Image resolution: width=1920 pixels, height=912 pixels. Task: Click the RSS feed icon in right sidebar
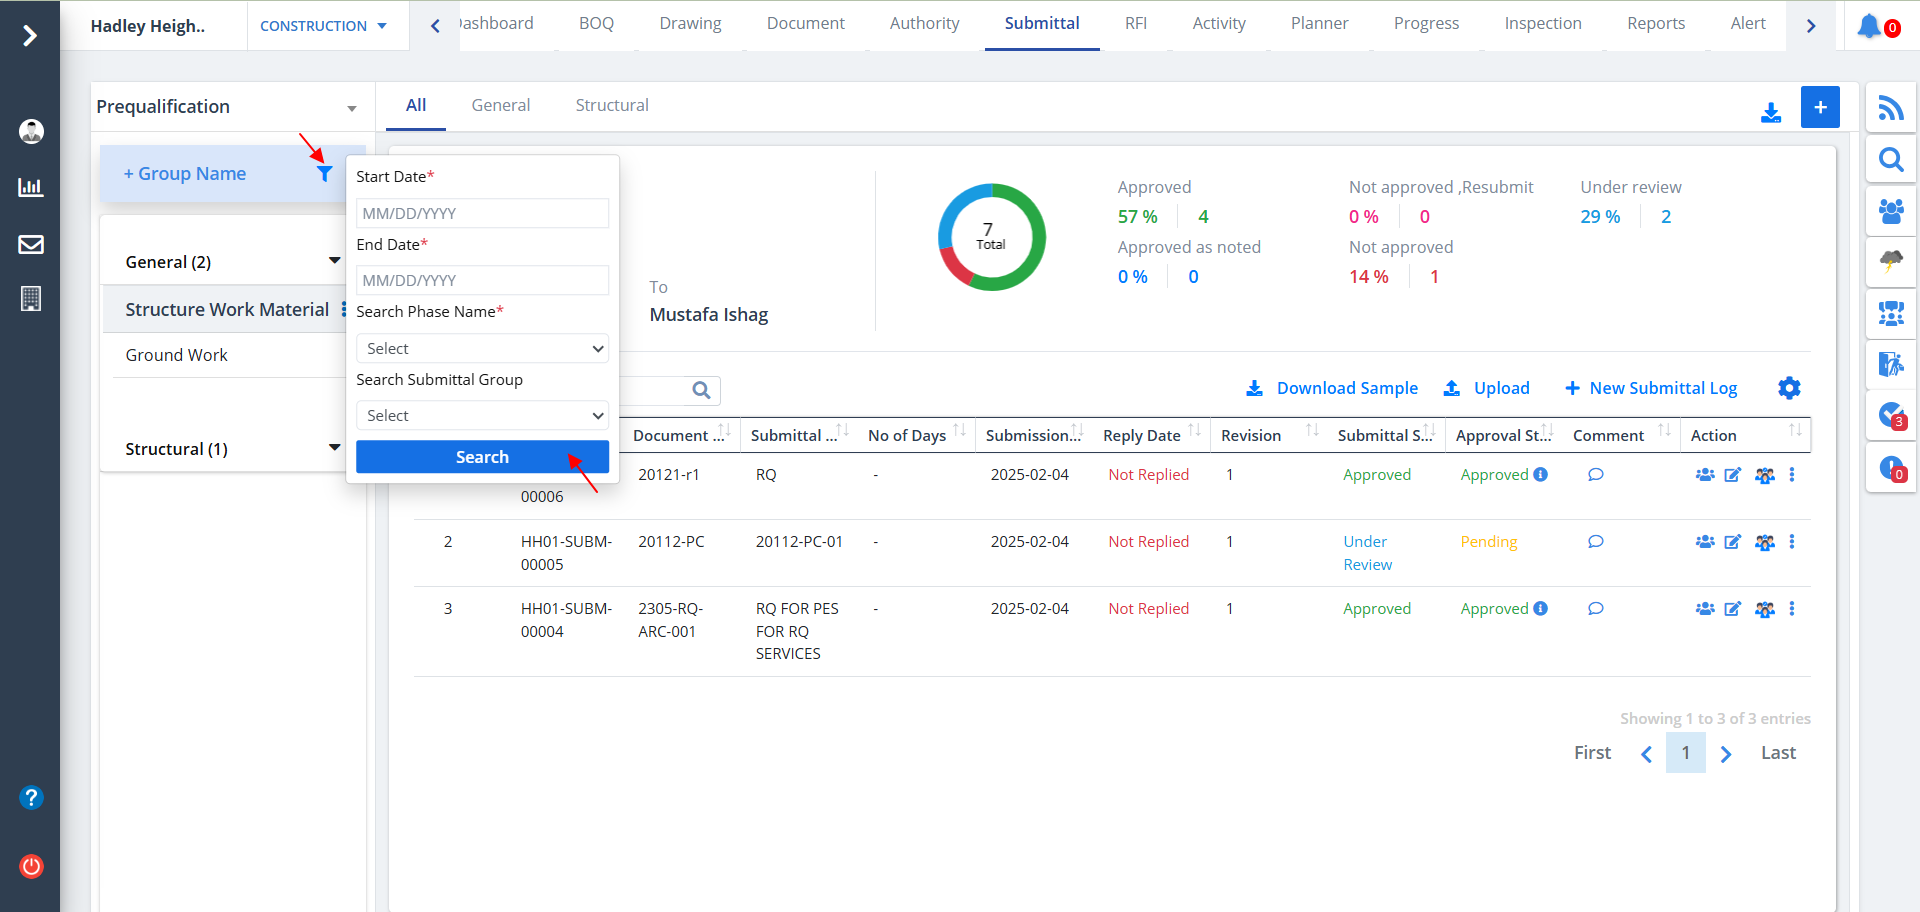point(1890,108)
